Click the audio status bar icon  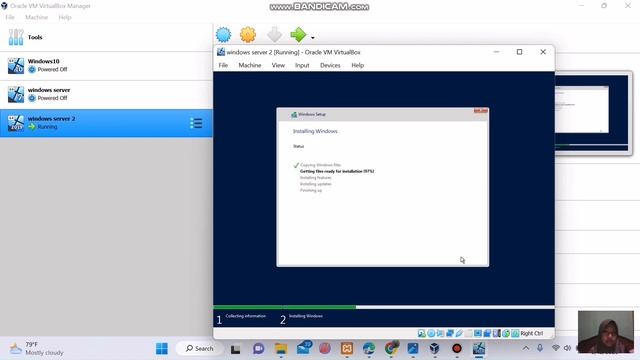[x=440, y=333]
